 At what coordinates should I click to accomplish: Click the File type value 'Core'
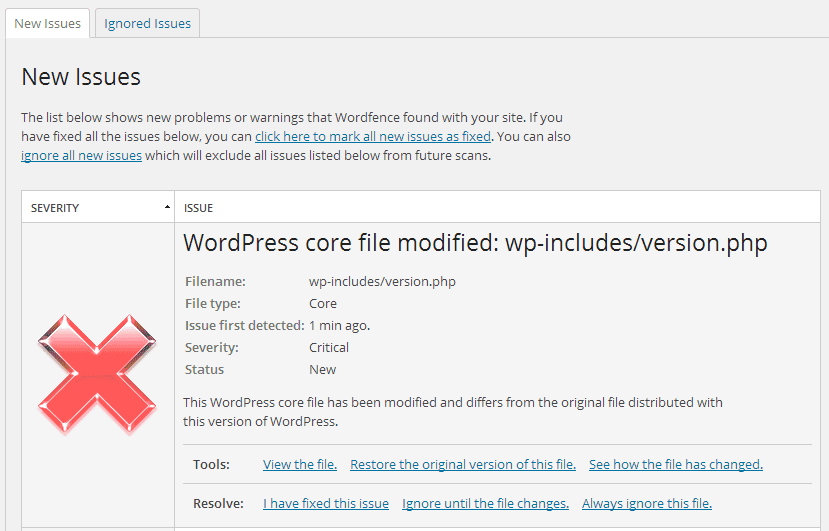[x=323, y=304]
